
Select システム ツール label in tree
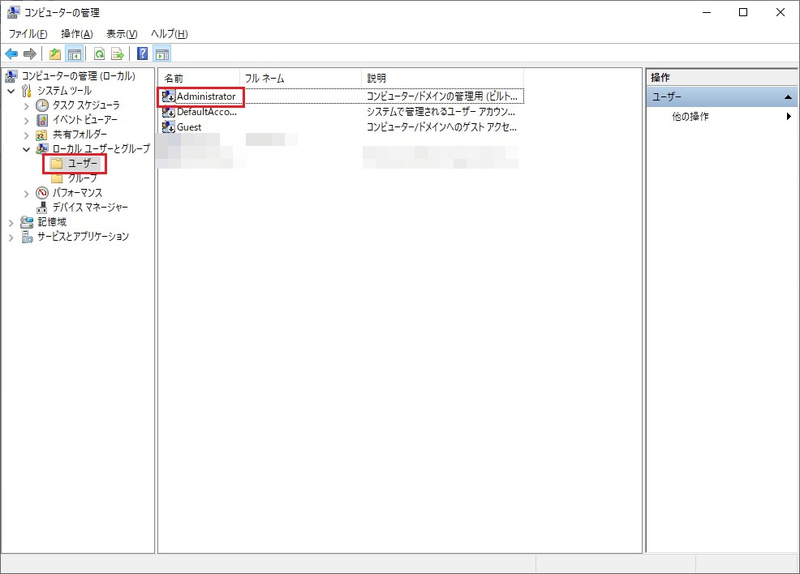tap(64, 91)
